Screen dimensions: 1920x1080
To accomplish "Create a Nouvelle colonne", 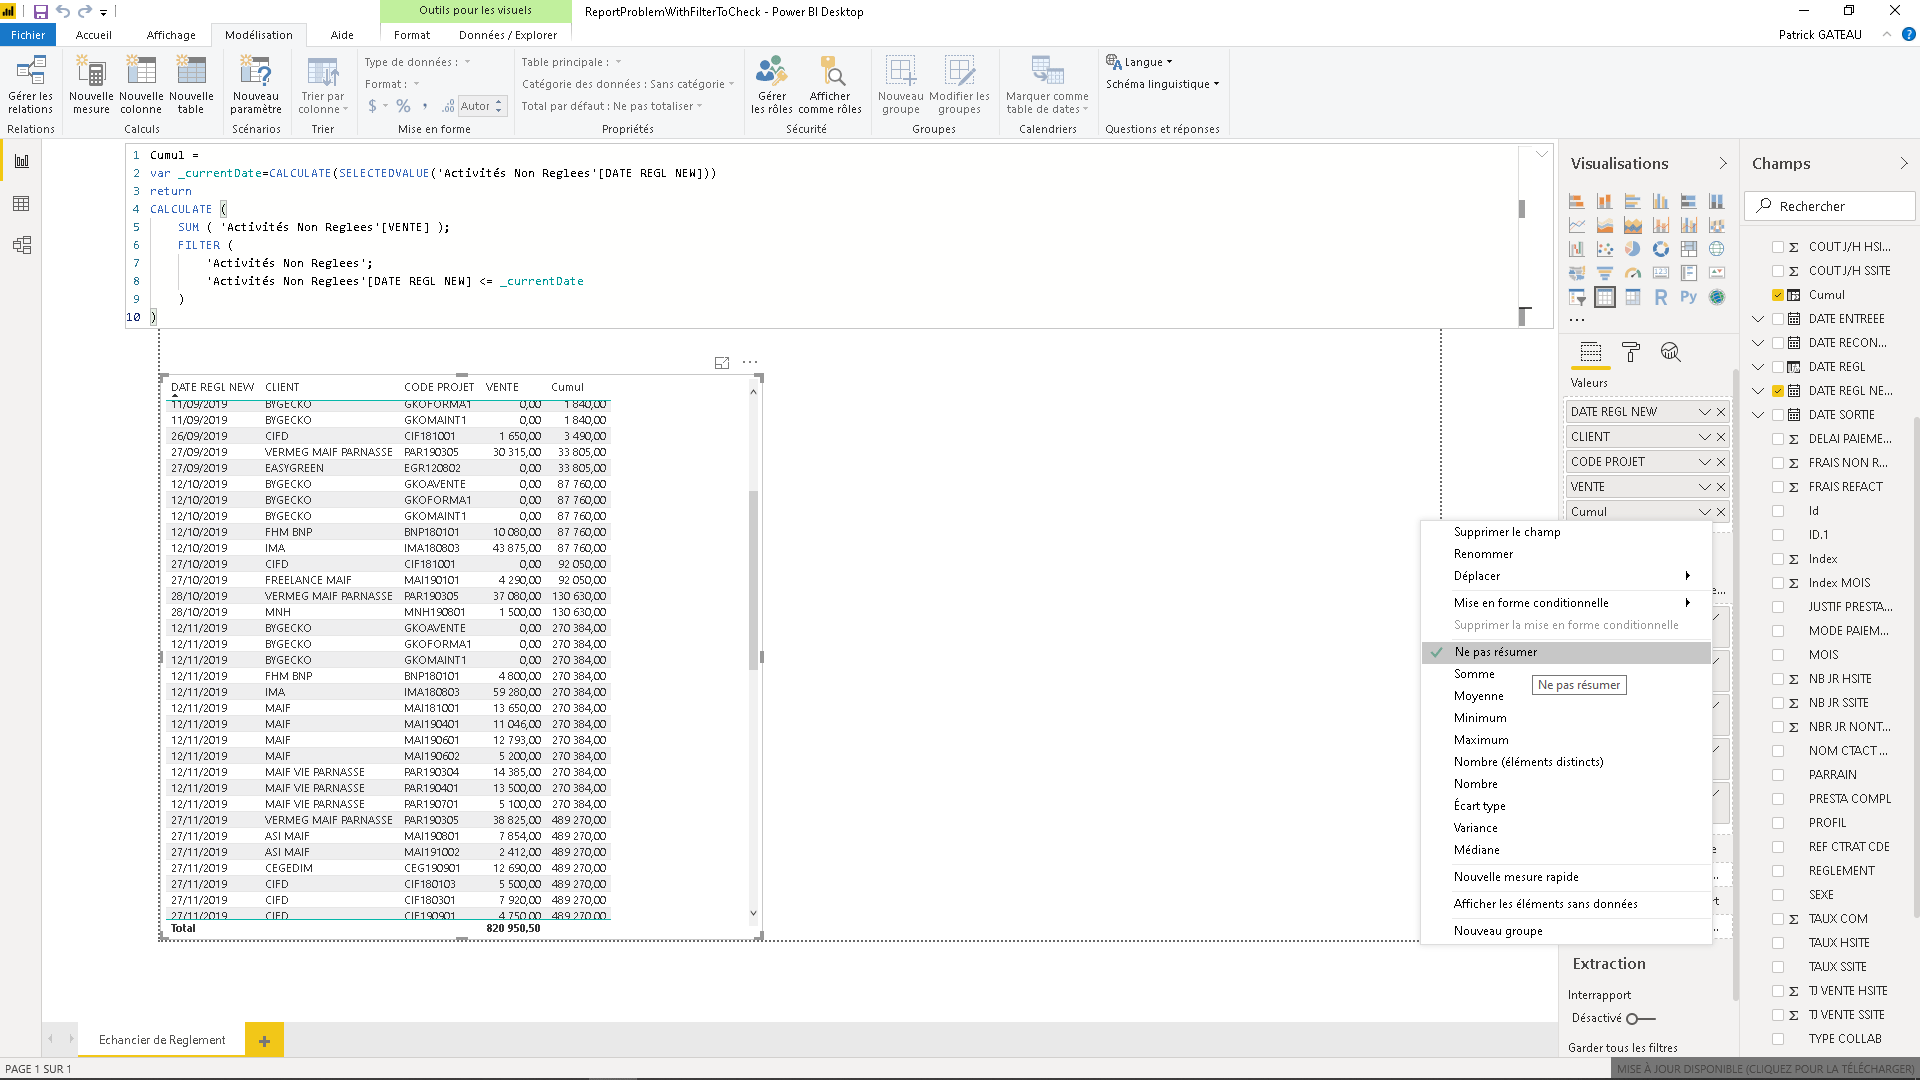I will pos(141,85).
